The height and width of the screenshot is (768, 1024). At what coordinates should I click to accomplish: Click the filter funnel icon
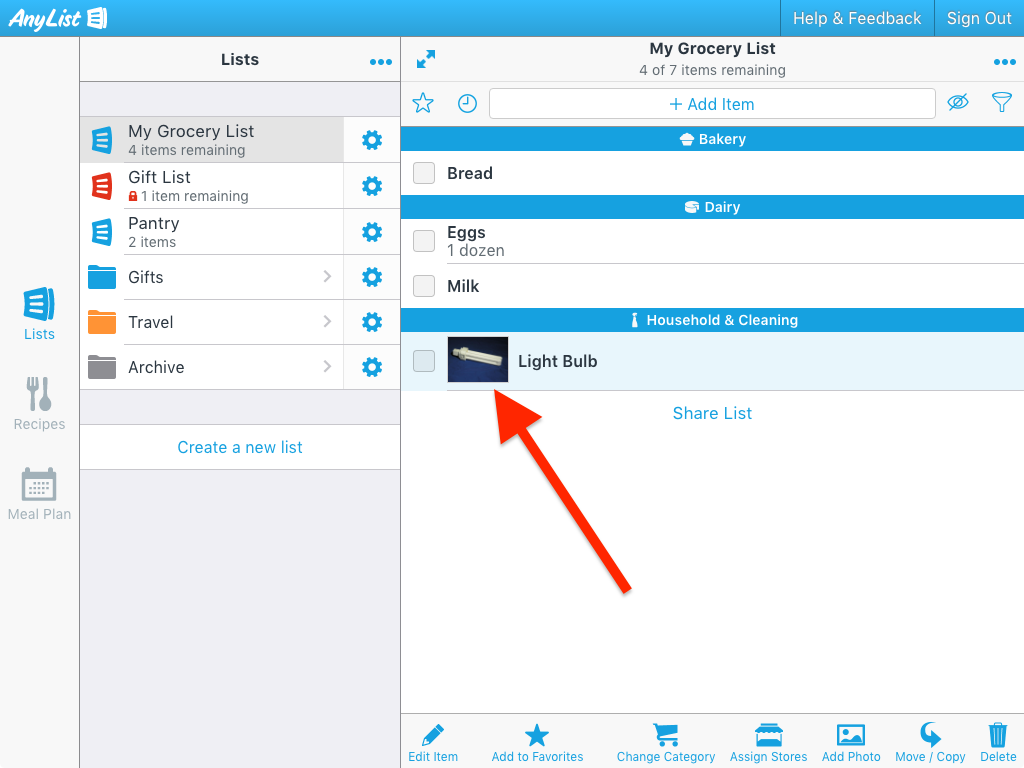[1001, 102]
